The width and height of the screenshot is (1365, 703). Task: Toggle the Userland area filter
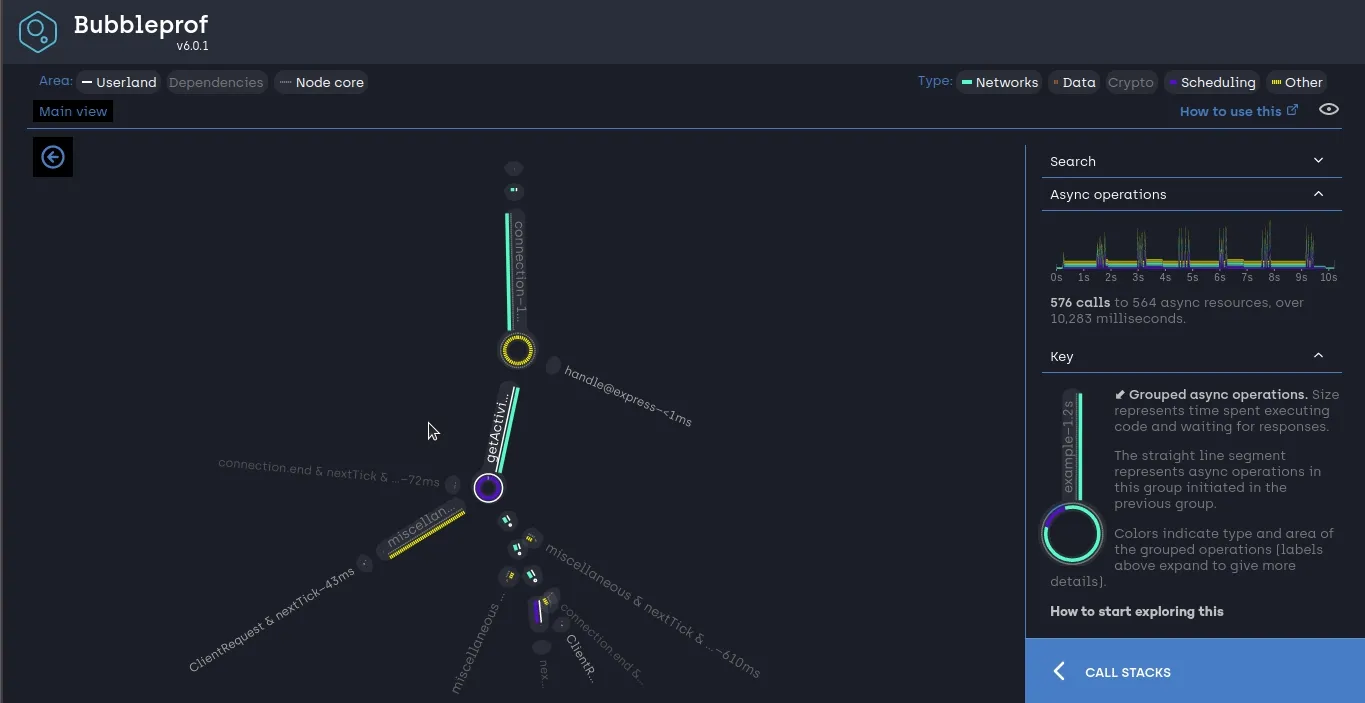119,83
